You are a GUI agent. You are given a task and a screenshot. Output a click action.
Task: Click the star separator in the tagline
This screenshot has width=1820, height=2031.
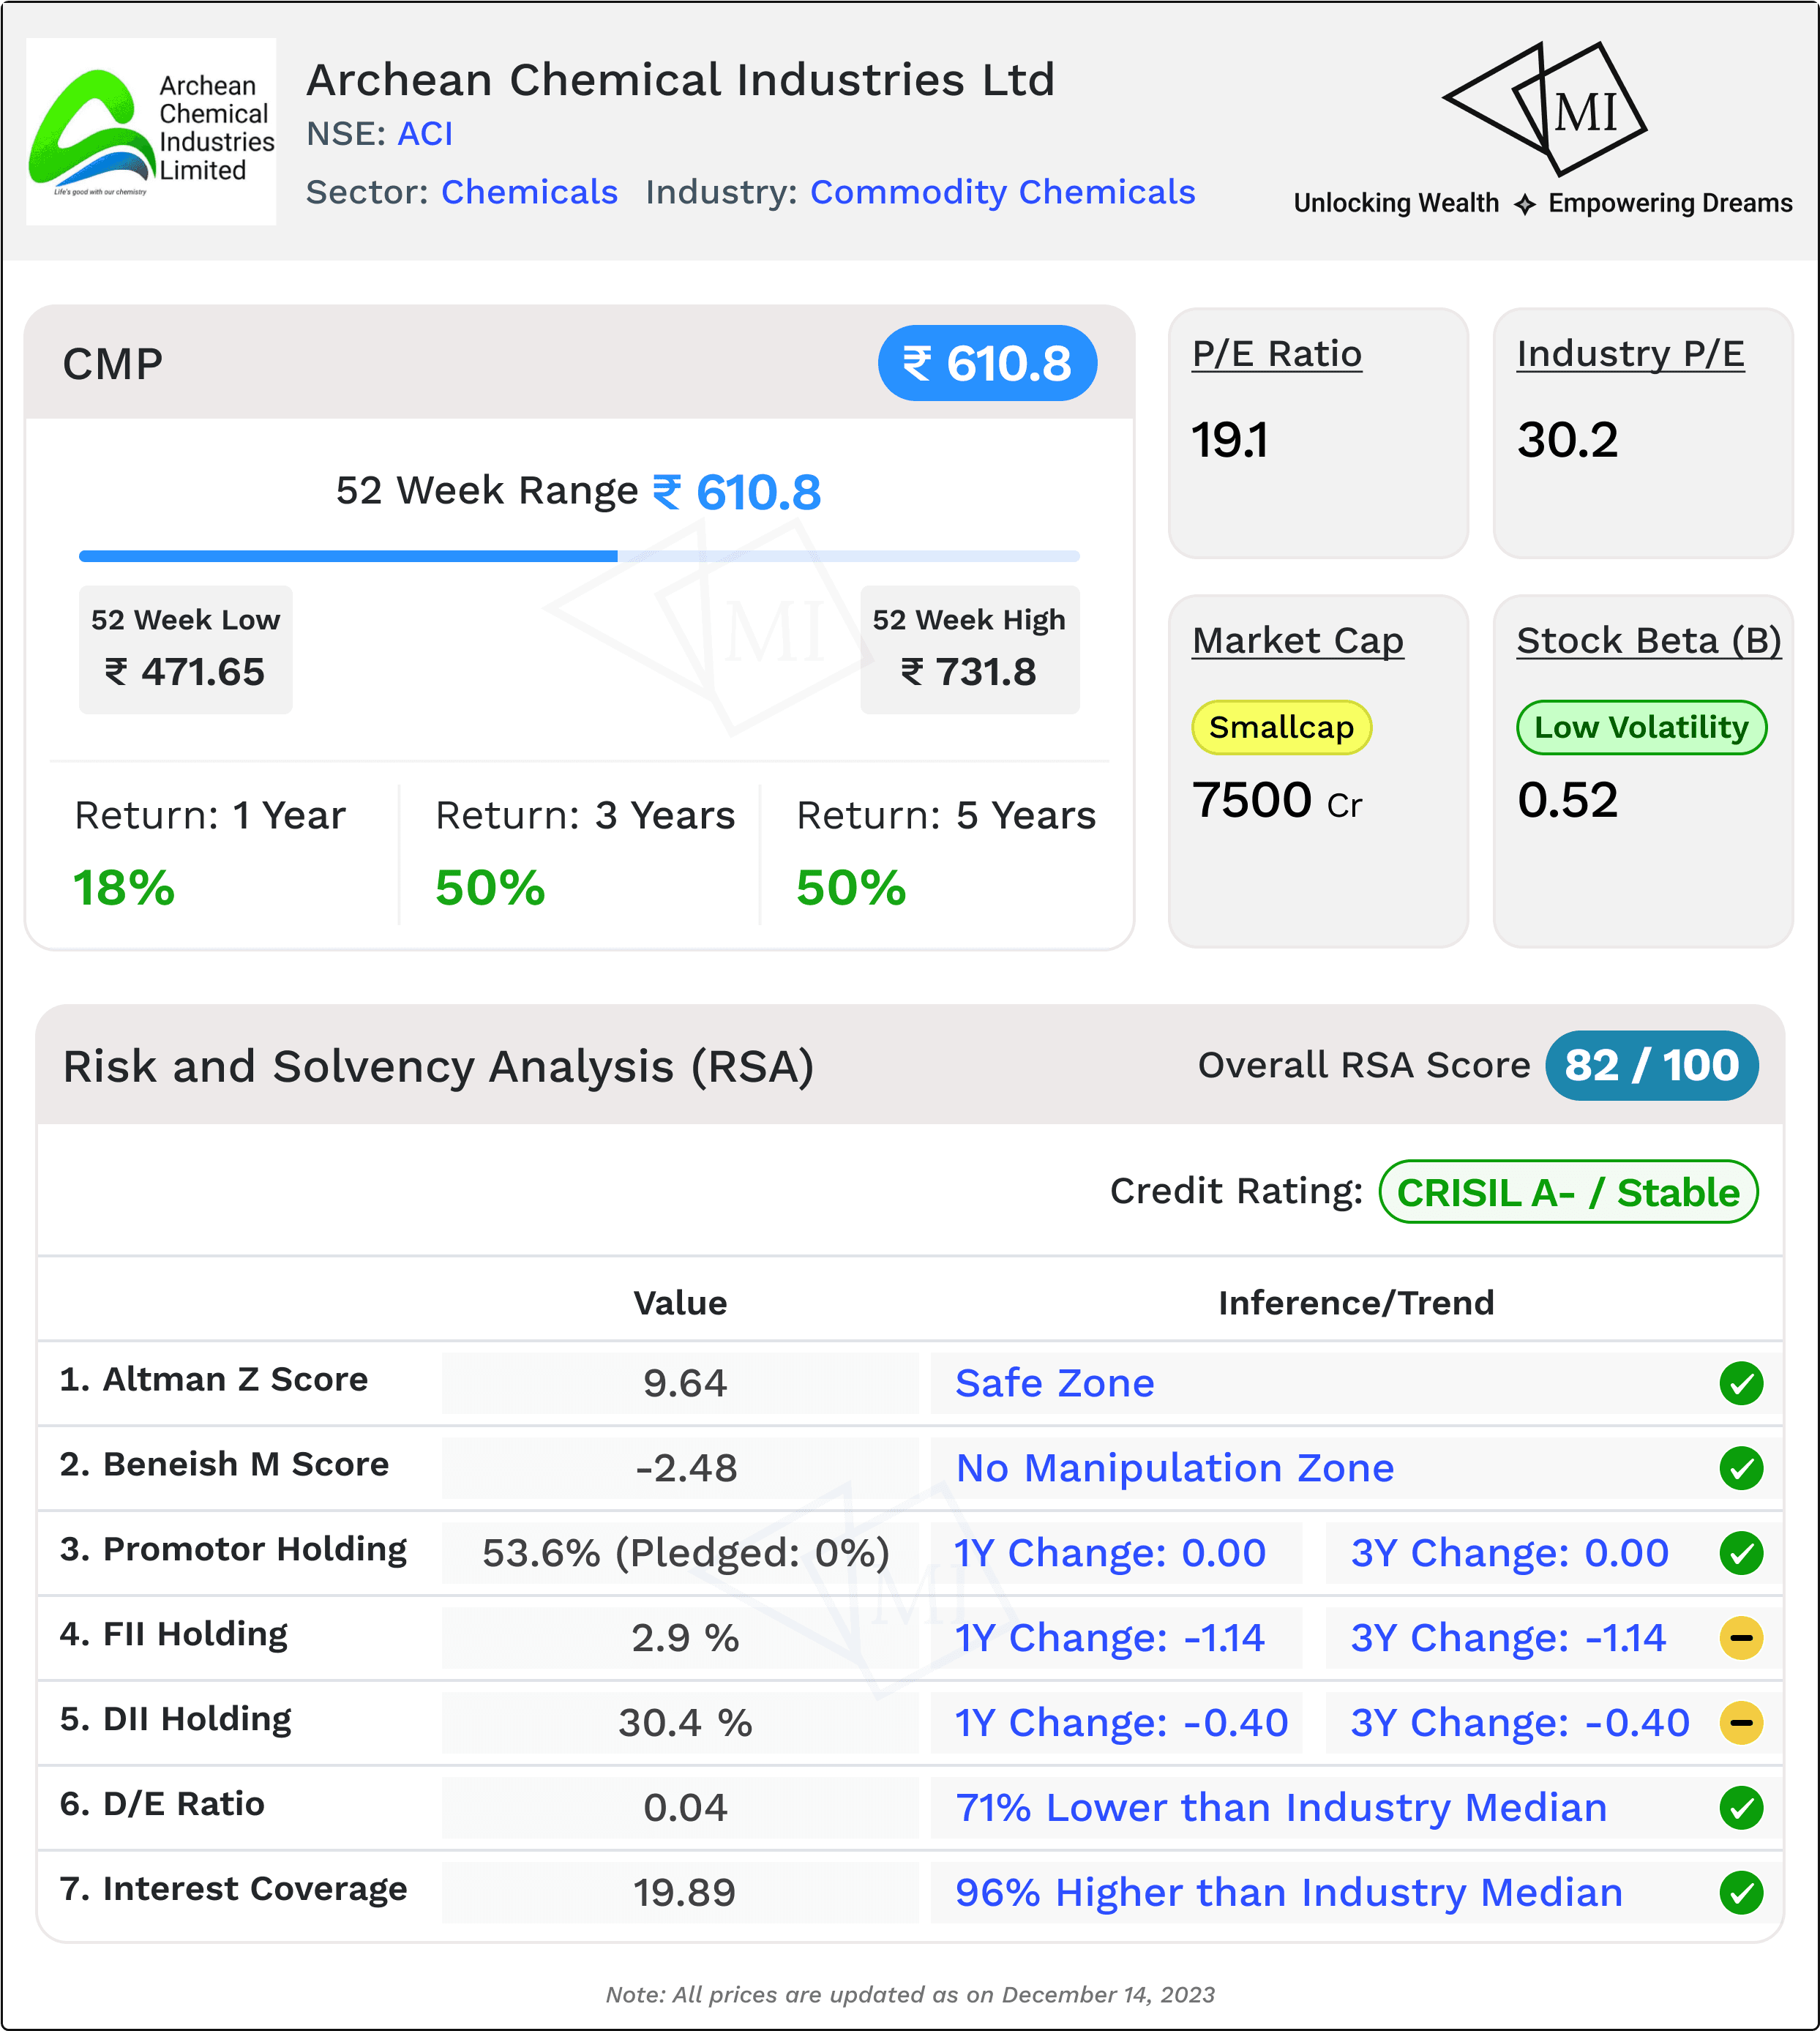point(1524,204)
